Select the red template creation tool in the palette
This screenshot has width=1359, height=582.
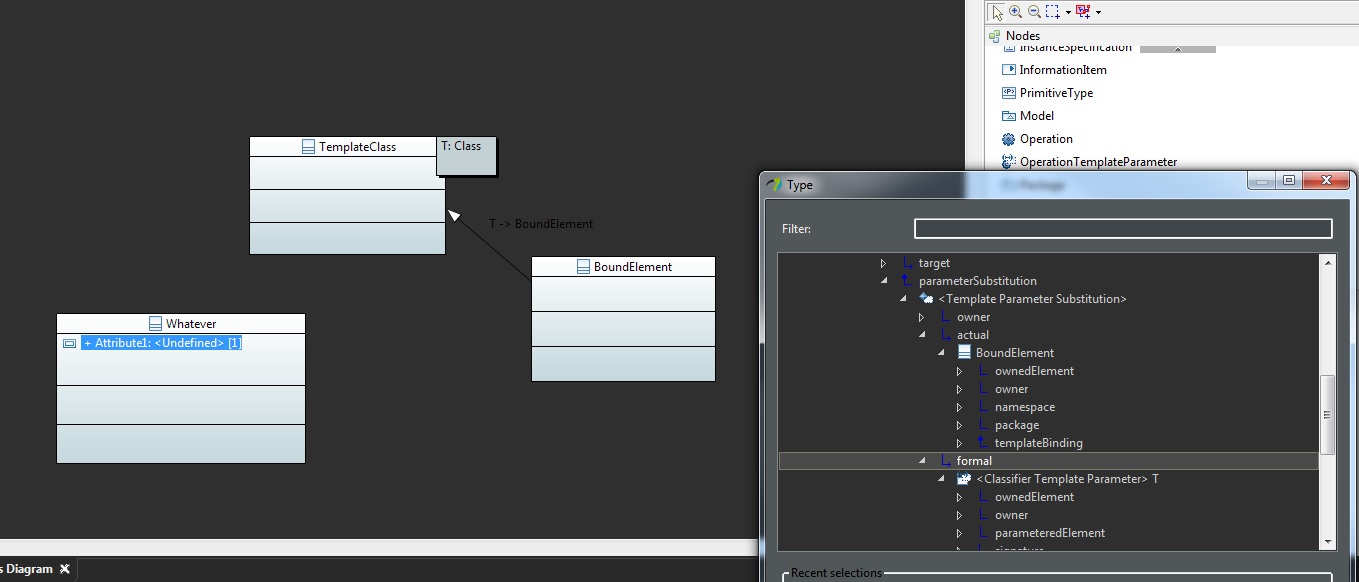(x=1083, y=12)
